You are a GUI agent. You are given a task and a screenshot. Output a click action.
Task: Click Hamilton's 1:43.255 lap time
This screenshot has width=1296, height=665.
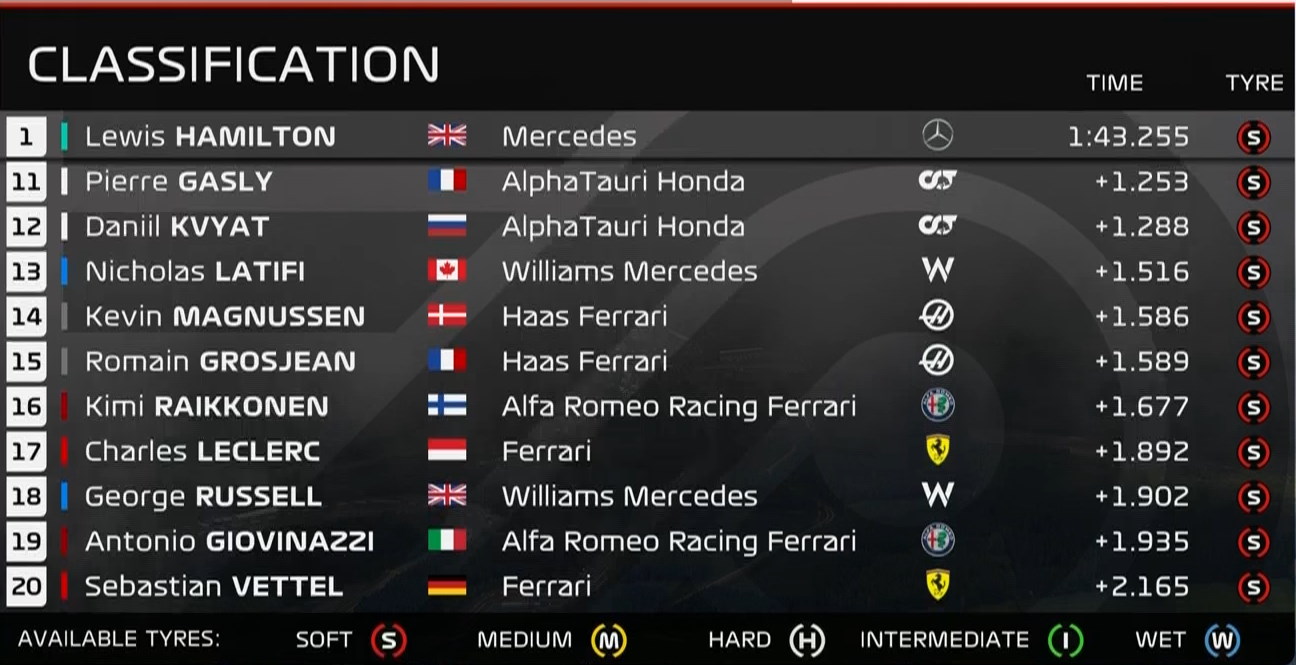pos(1128,137)
